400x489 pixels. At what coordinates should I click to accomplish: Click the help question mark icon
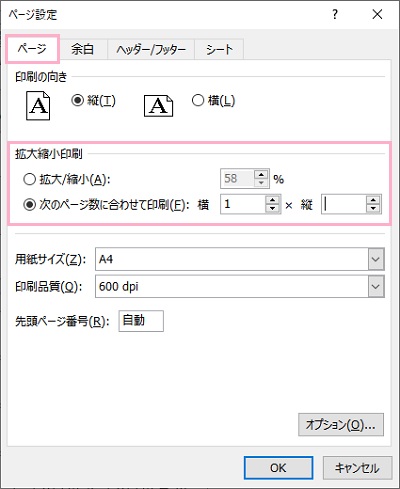[x=335, y=14]
